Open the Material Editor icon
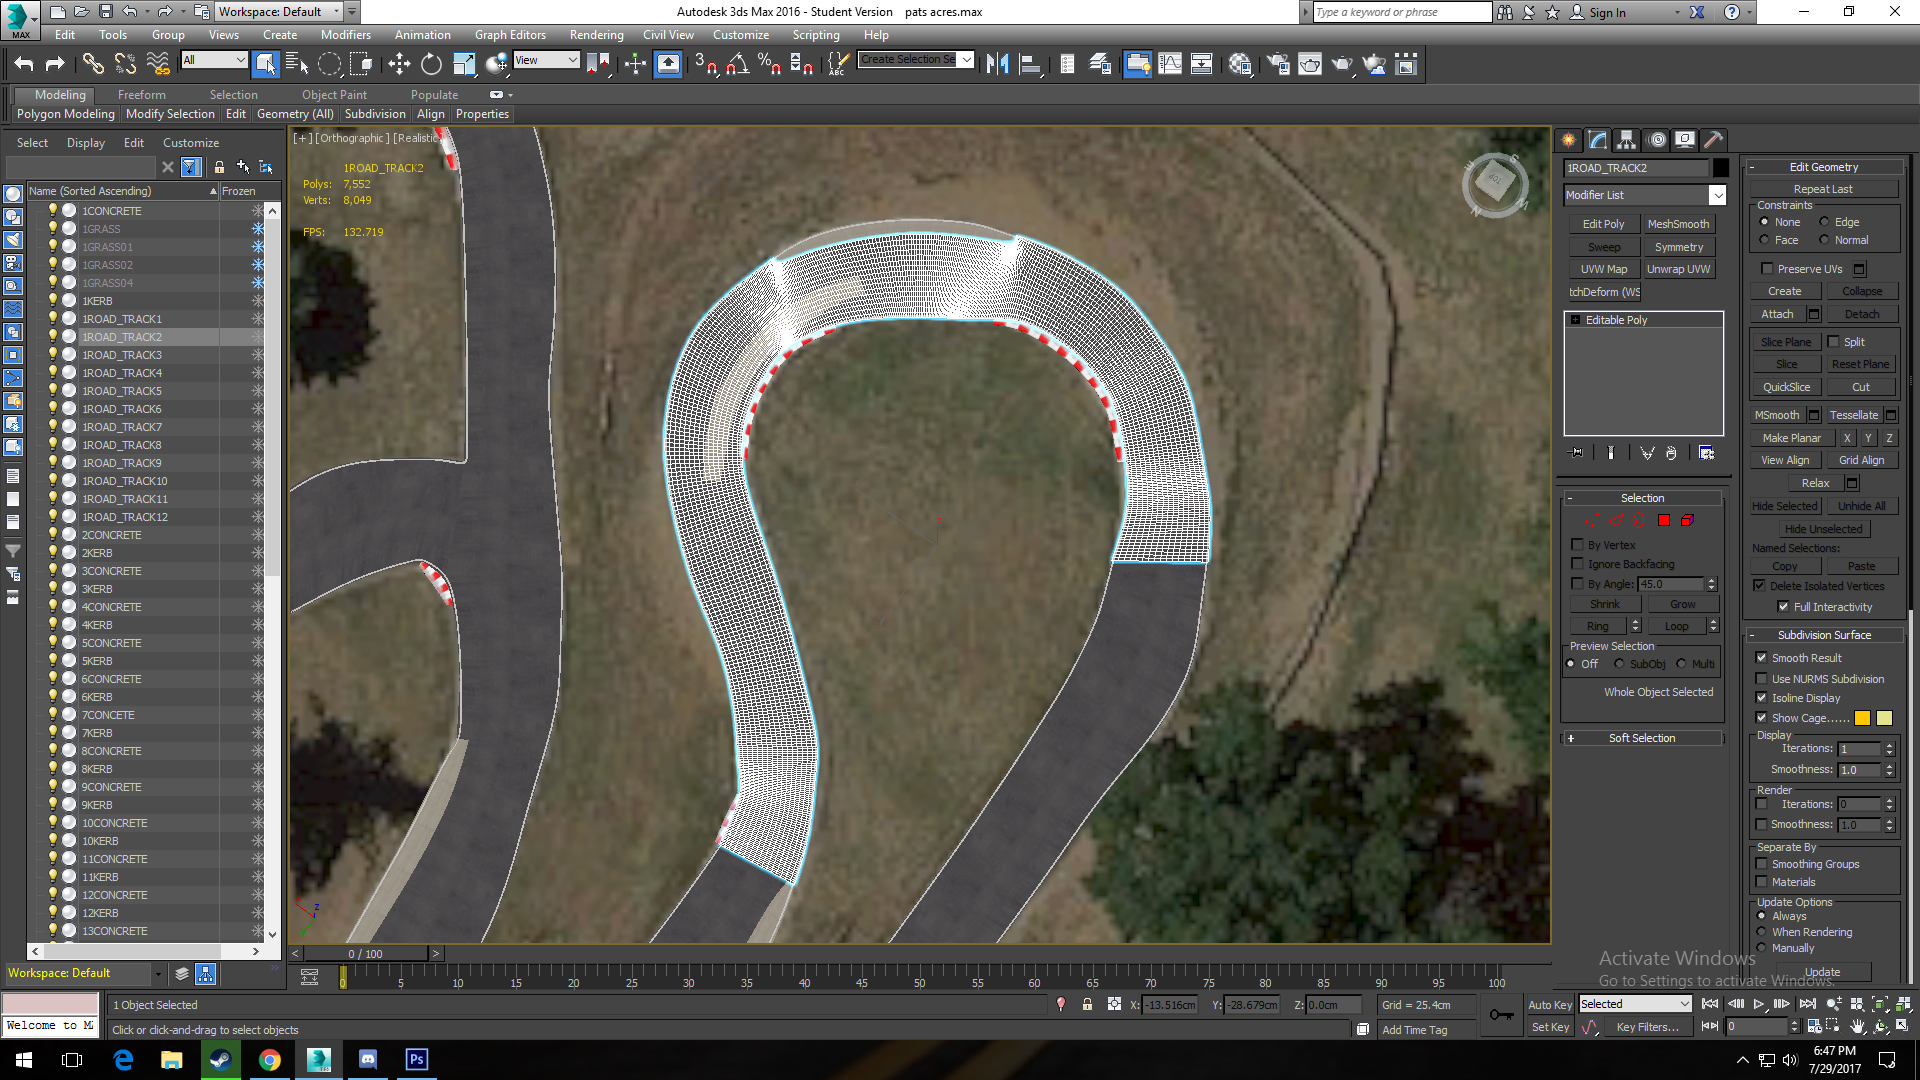Viewport: 1920px width, 1080px height. (1240, 65)
